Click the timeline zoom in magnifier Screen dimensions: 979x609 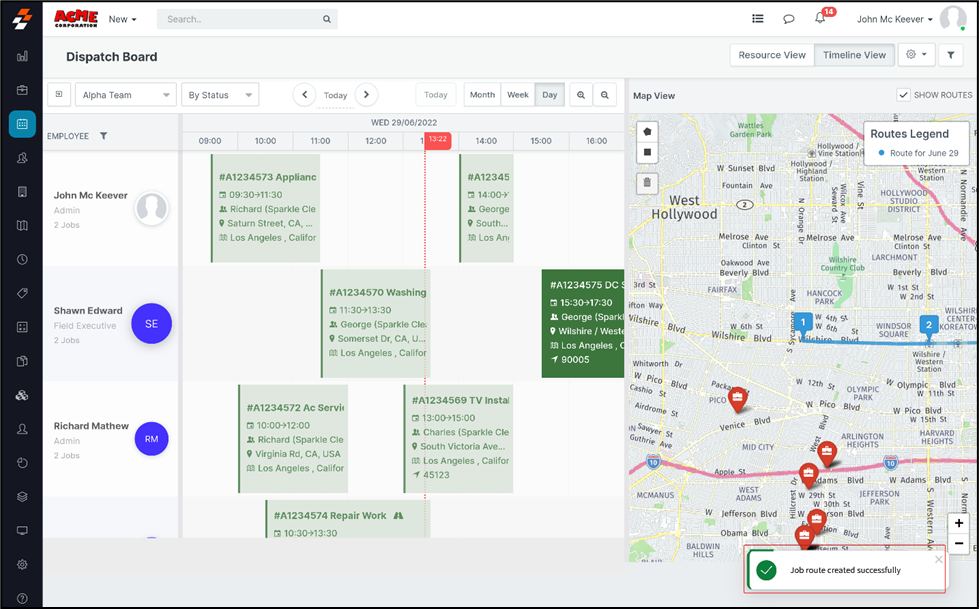tap(581, 95)
